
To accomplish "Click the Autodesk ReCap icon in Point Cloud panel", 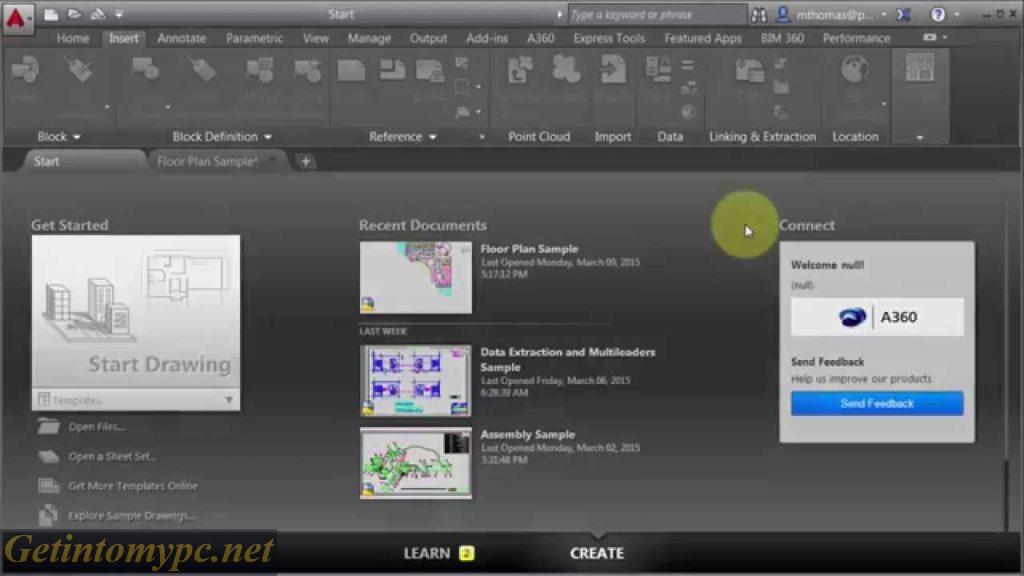I will click(520, 69).
